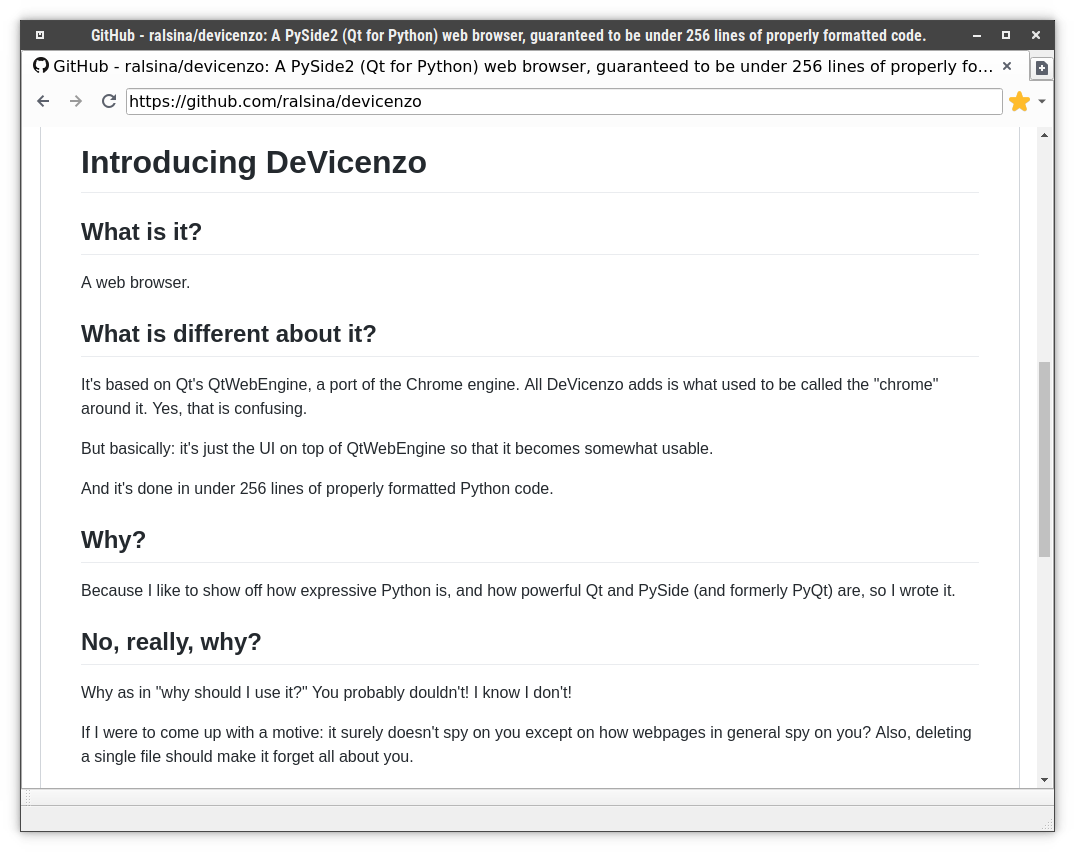Reload the current page

(108, 101)
